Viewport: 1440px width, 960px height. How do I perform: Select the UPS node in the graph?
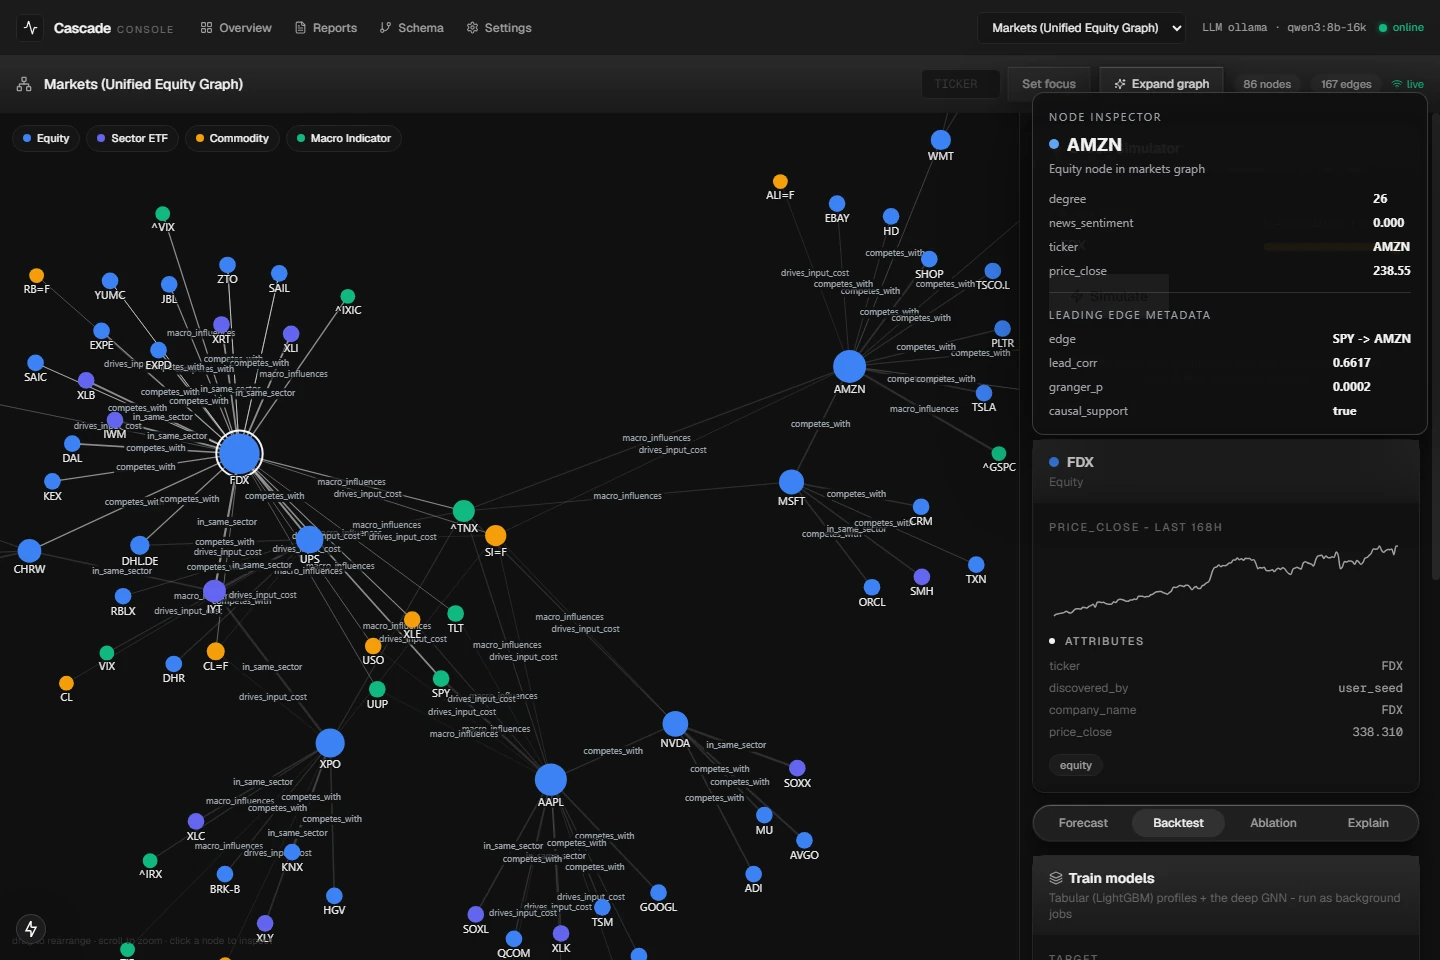(310, 539)
